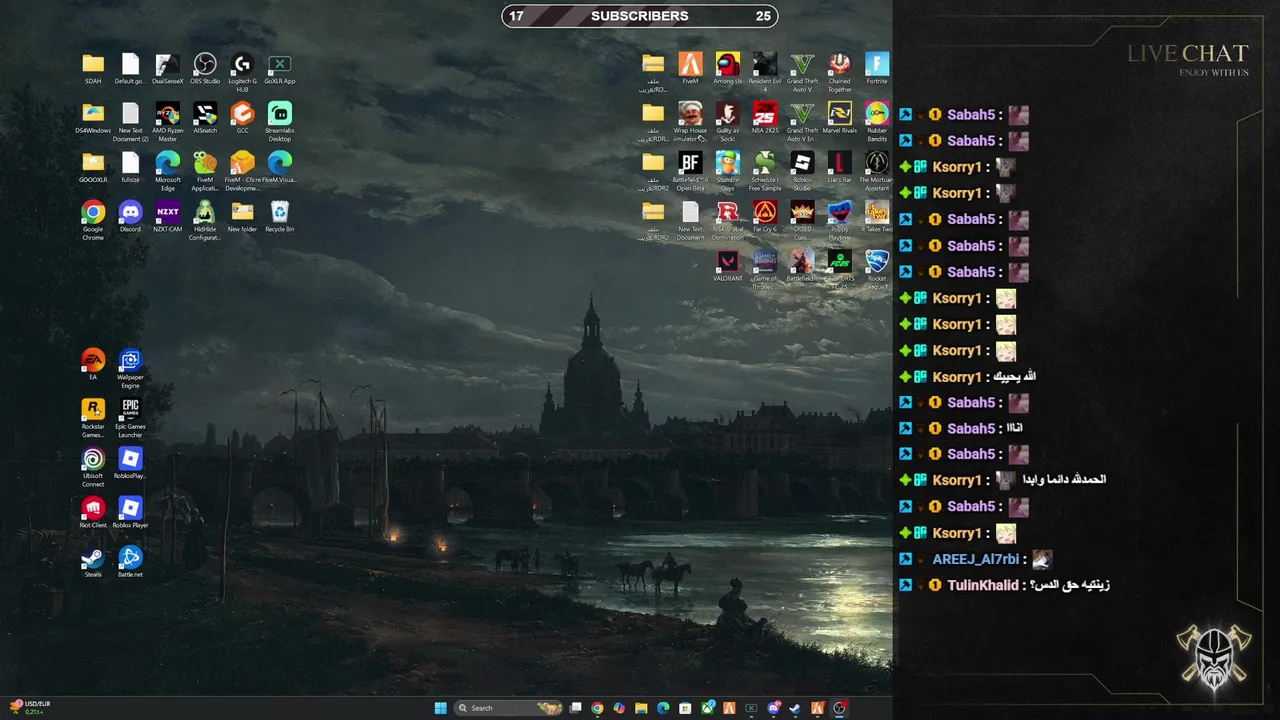
Task: Select the FiveM orange game icon
Action: pyautogui.click(x=690, y=69)
